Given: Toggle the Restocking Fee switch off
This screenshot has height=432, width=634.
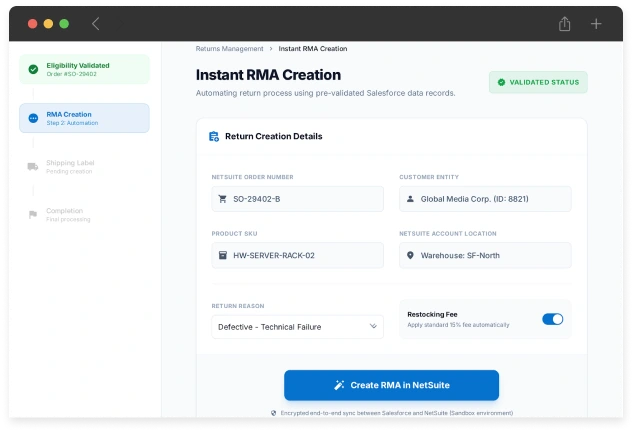Looking at the screenshot, I should (552, 319).
